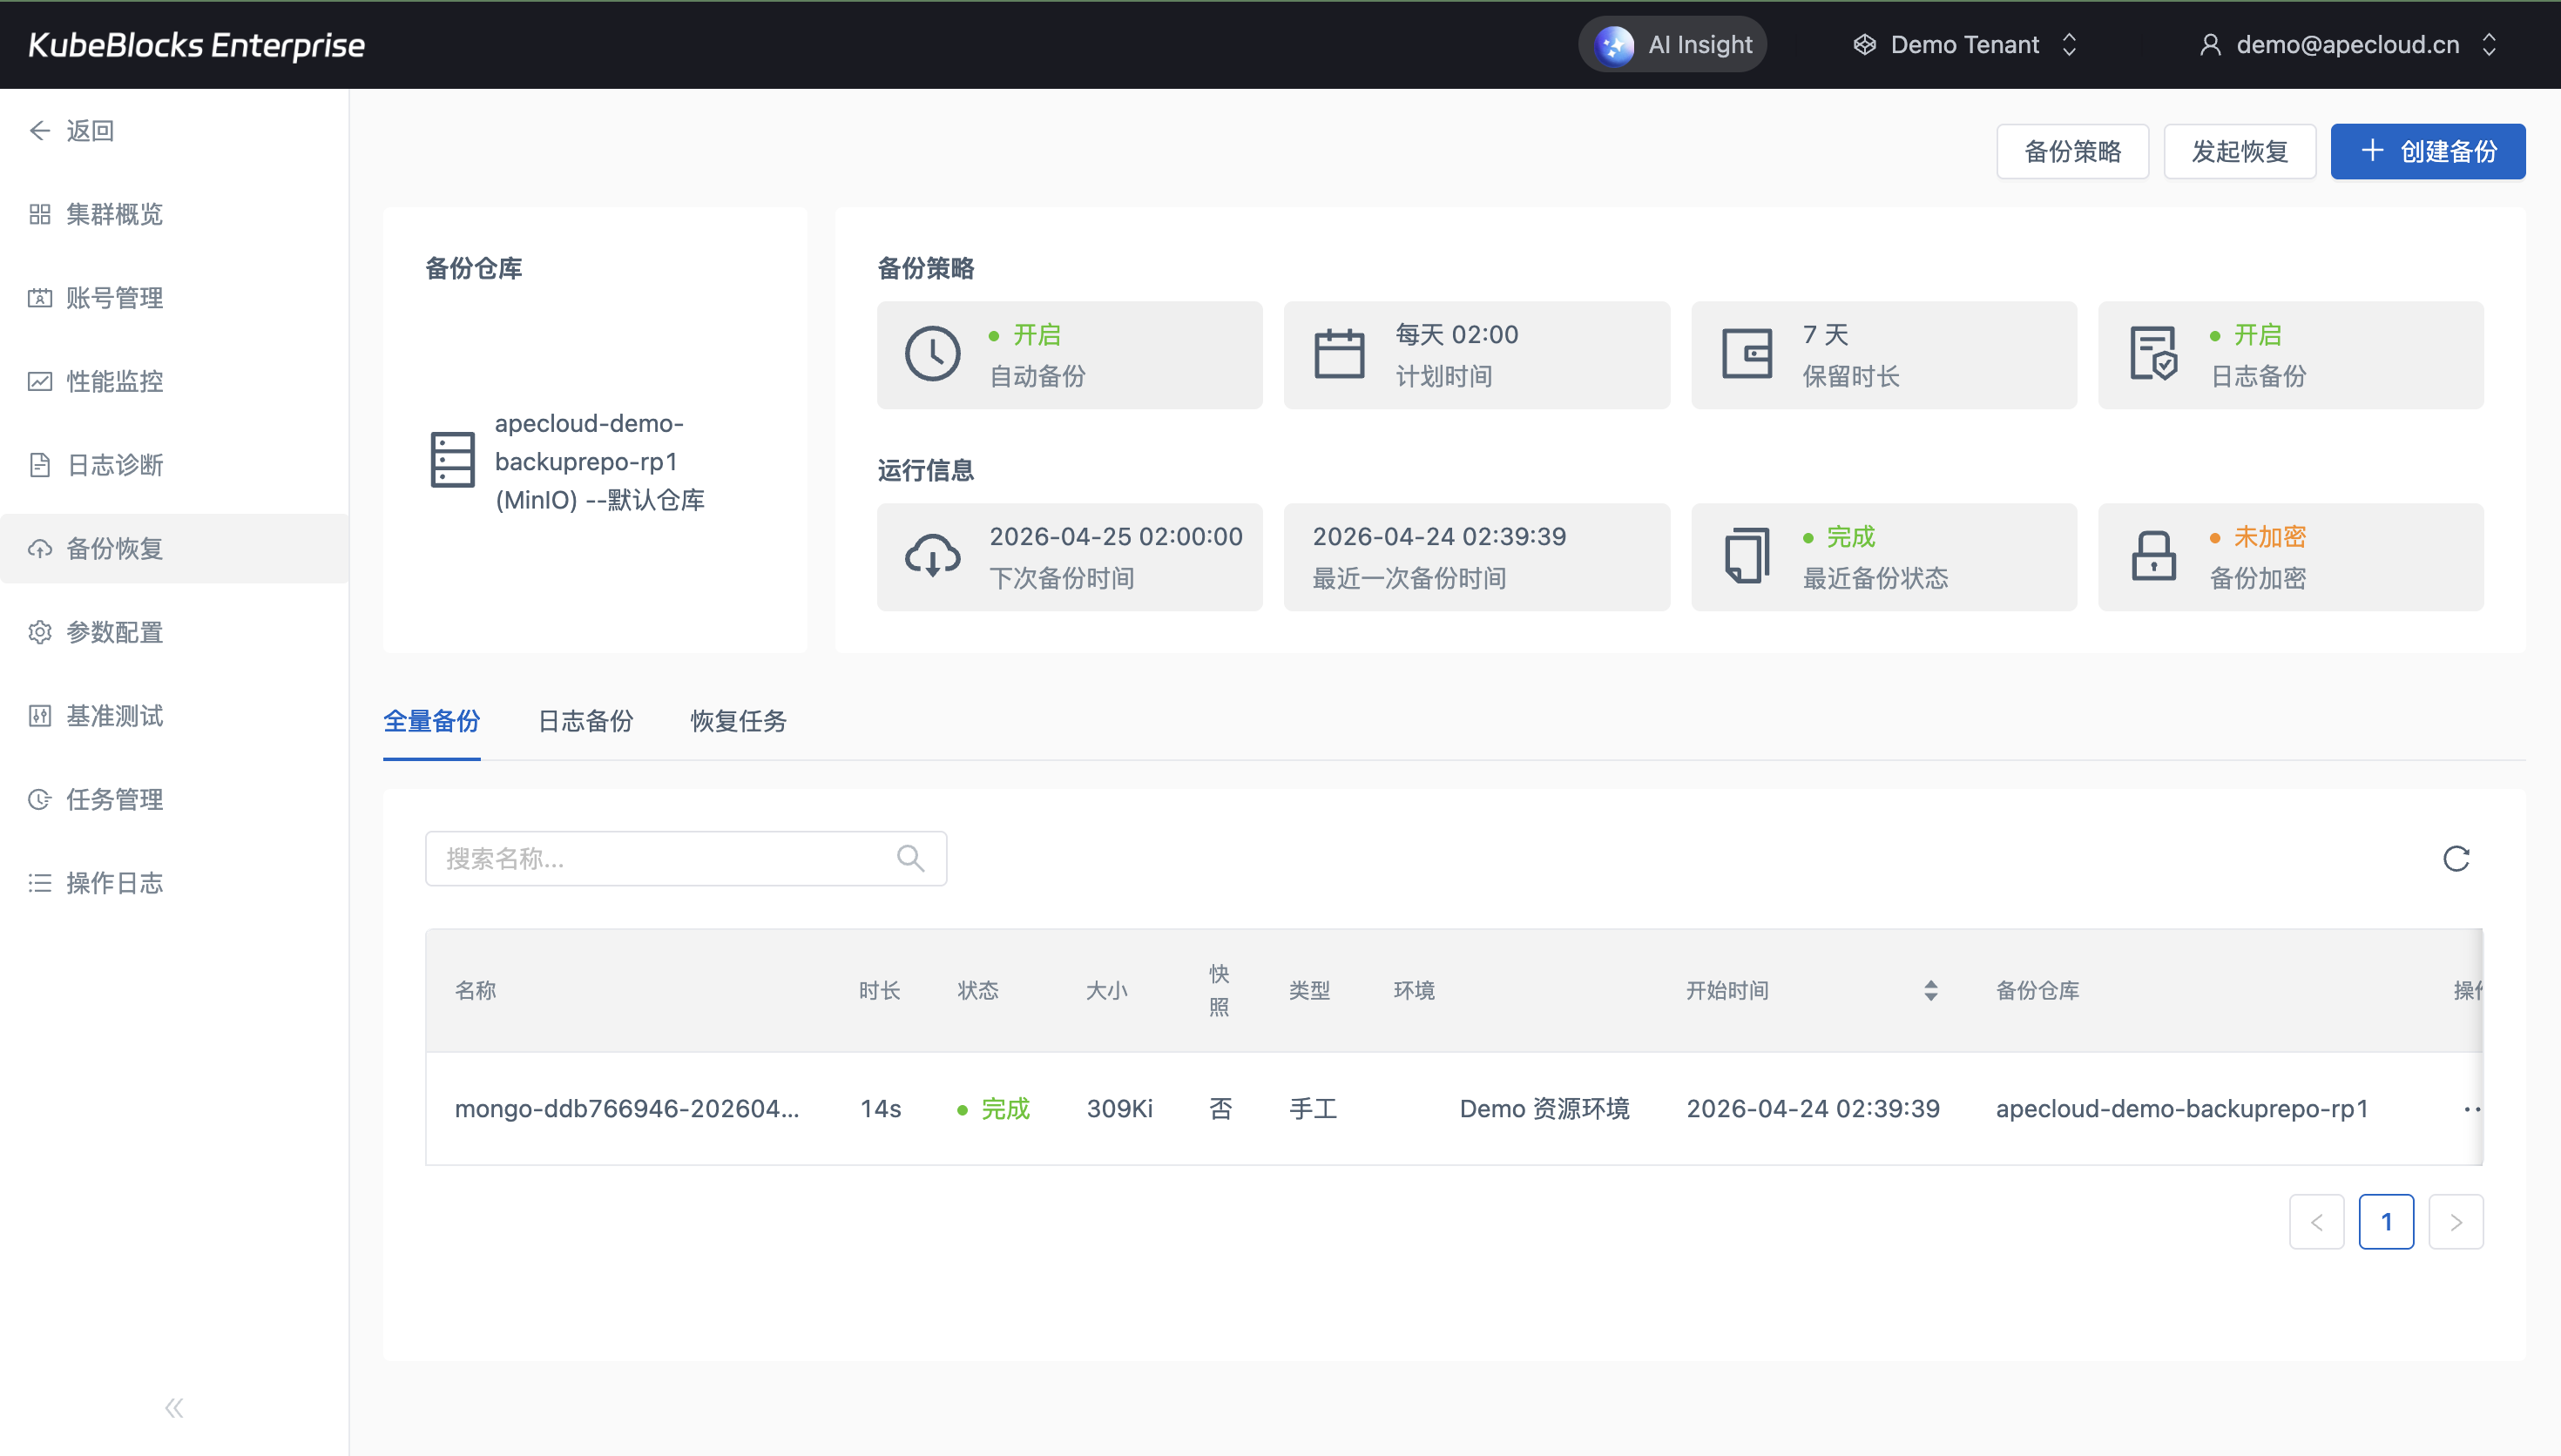Sort the table by 开始时间 column
Viewport: 2561px width, 1456px height.
click(x=1930, y=990)
